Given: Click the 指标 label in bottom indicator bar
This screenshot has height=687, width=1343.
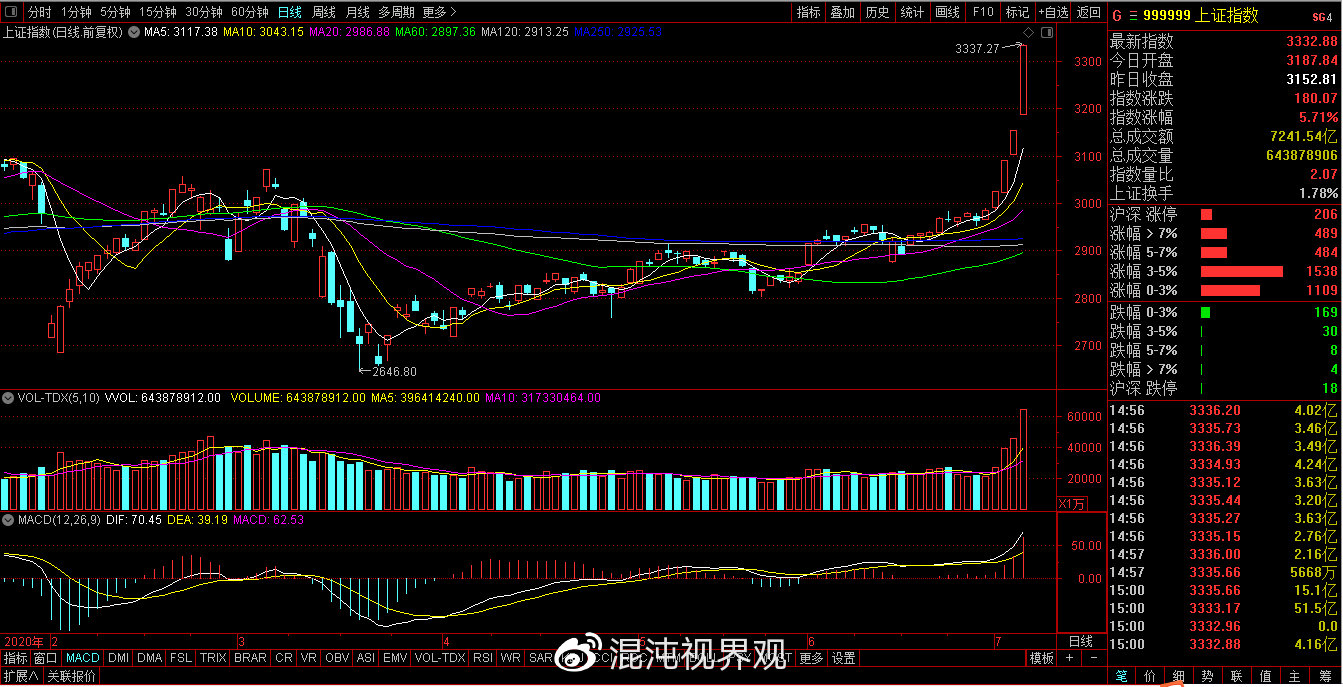Looking at the screenshot, I should pos(15,658).
